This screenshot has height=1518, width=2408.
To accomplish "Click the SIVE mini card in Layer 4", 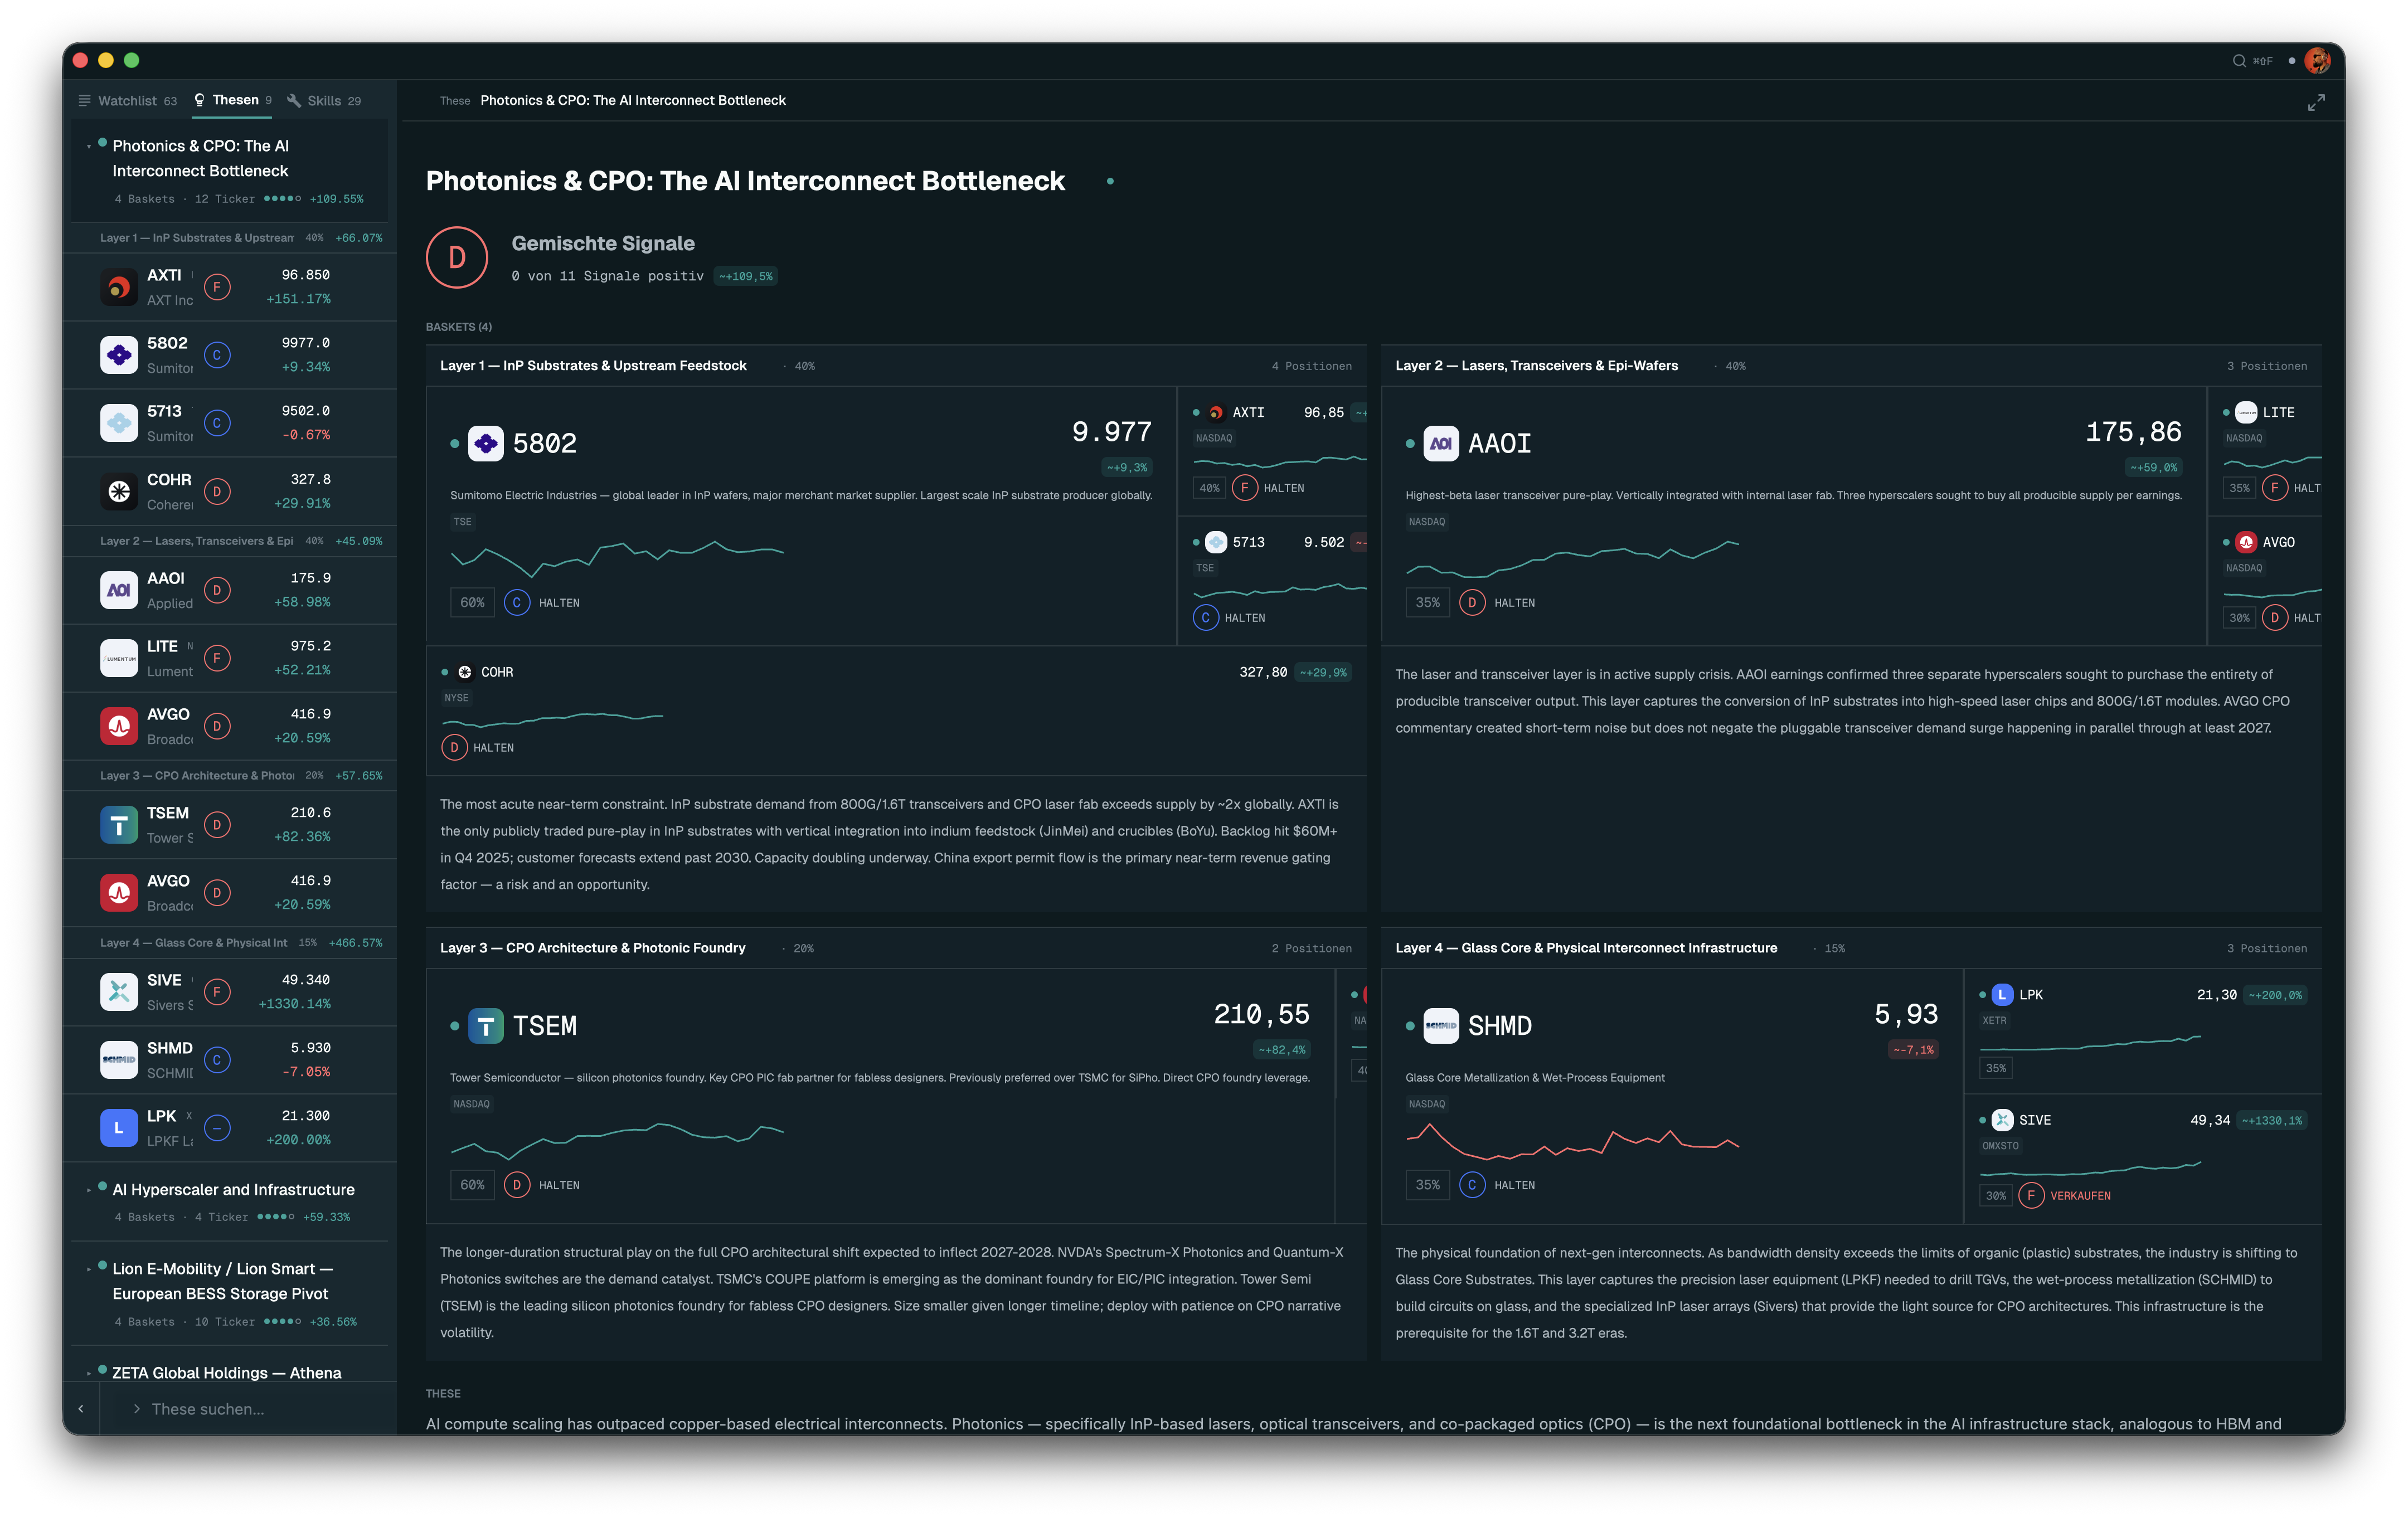I will click(2143, 1159).
